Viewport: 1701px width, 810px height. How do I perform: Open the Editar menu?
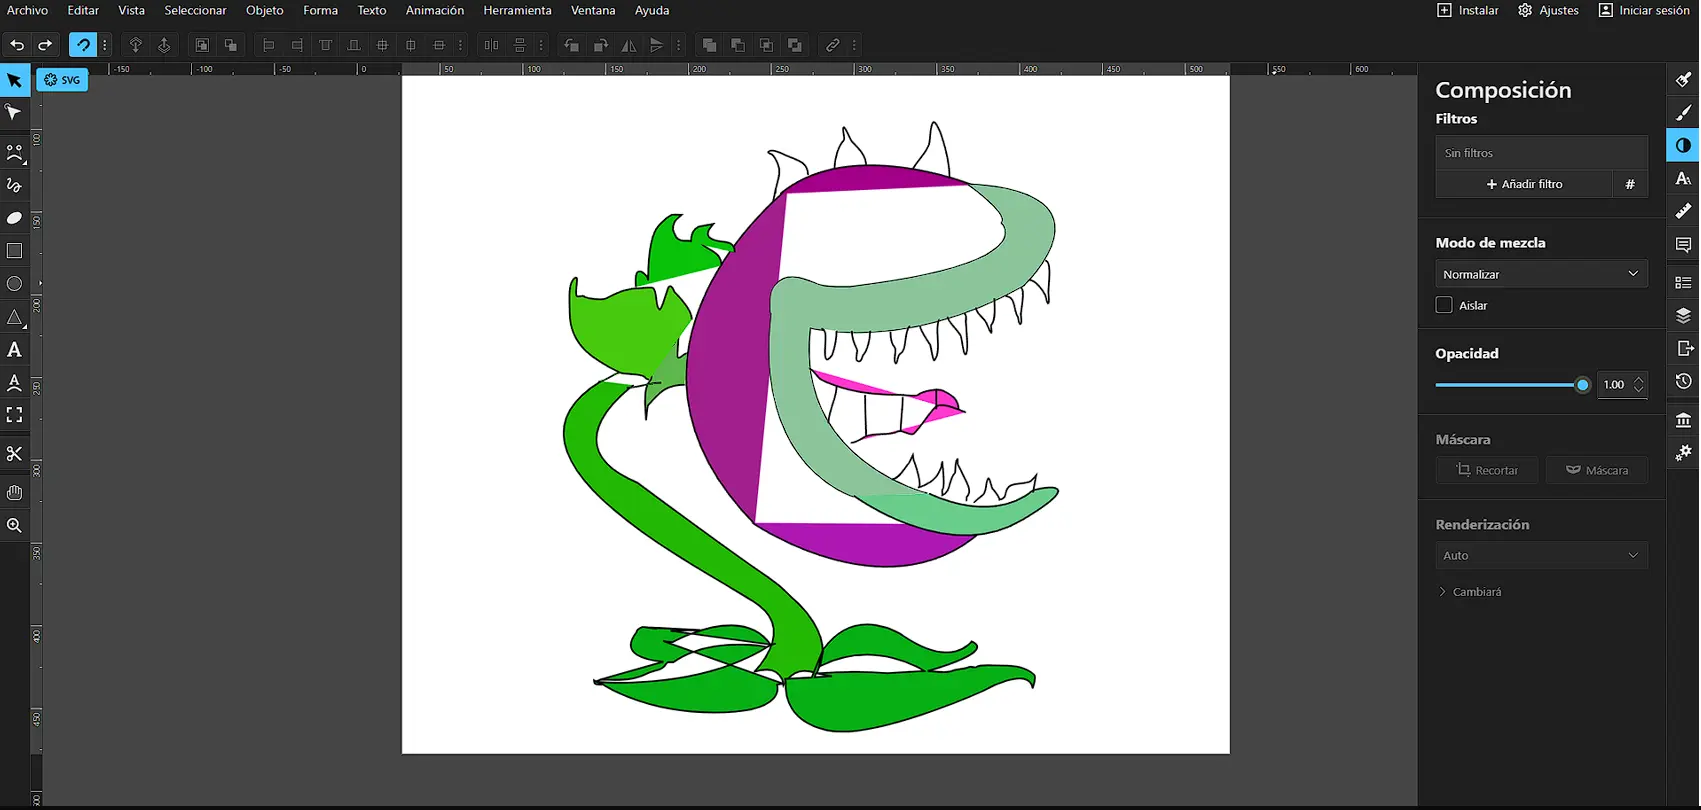pyautogui.click(x=83, y=10)
